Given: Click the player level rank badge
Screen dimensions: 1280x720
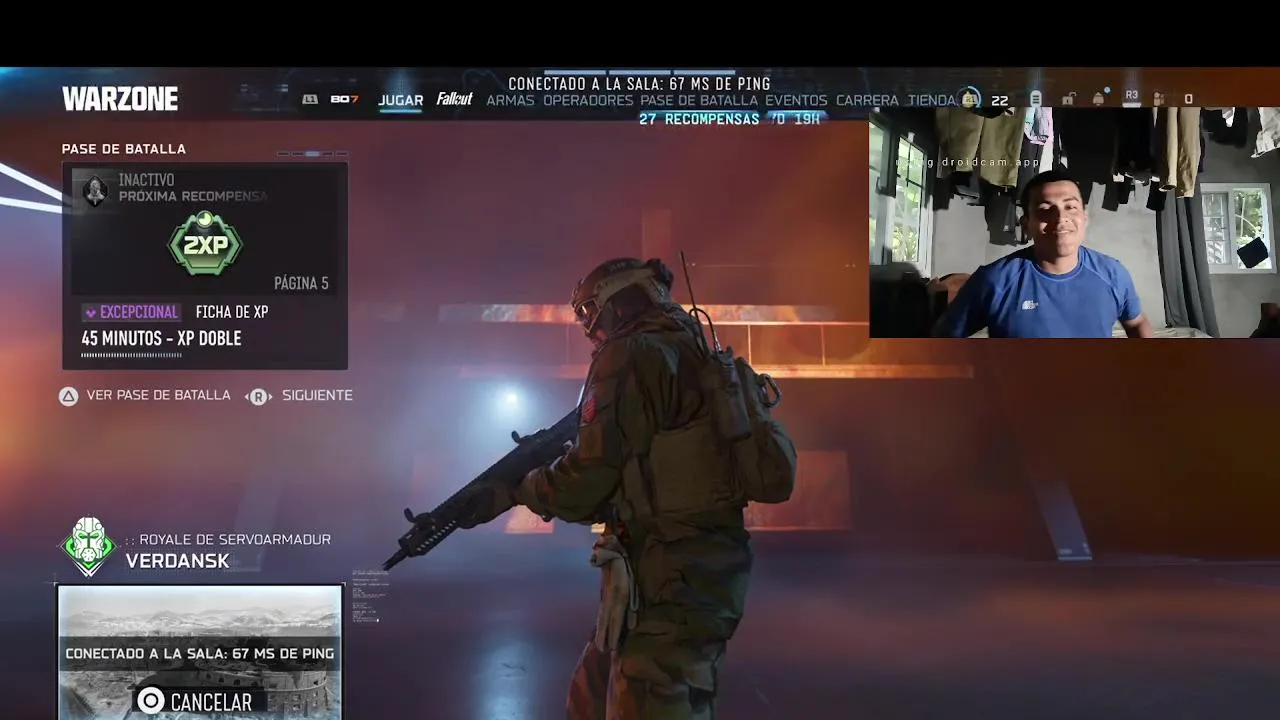Looking at the screenshot, I should tap(970, 98).
